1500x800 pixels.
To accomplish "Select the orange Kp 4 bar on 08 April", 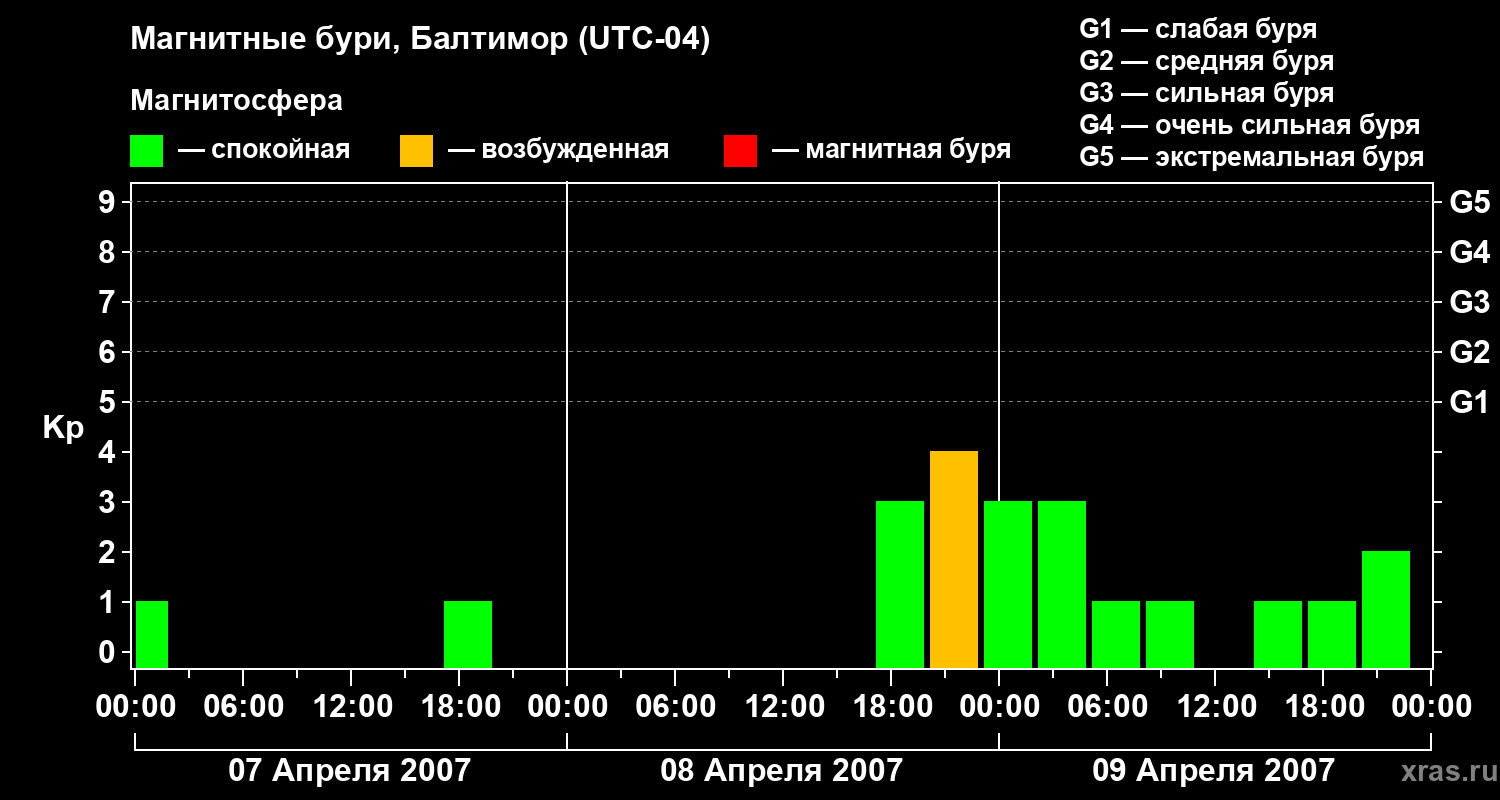I will click(954, 560).
